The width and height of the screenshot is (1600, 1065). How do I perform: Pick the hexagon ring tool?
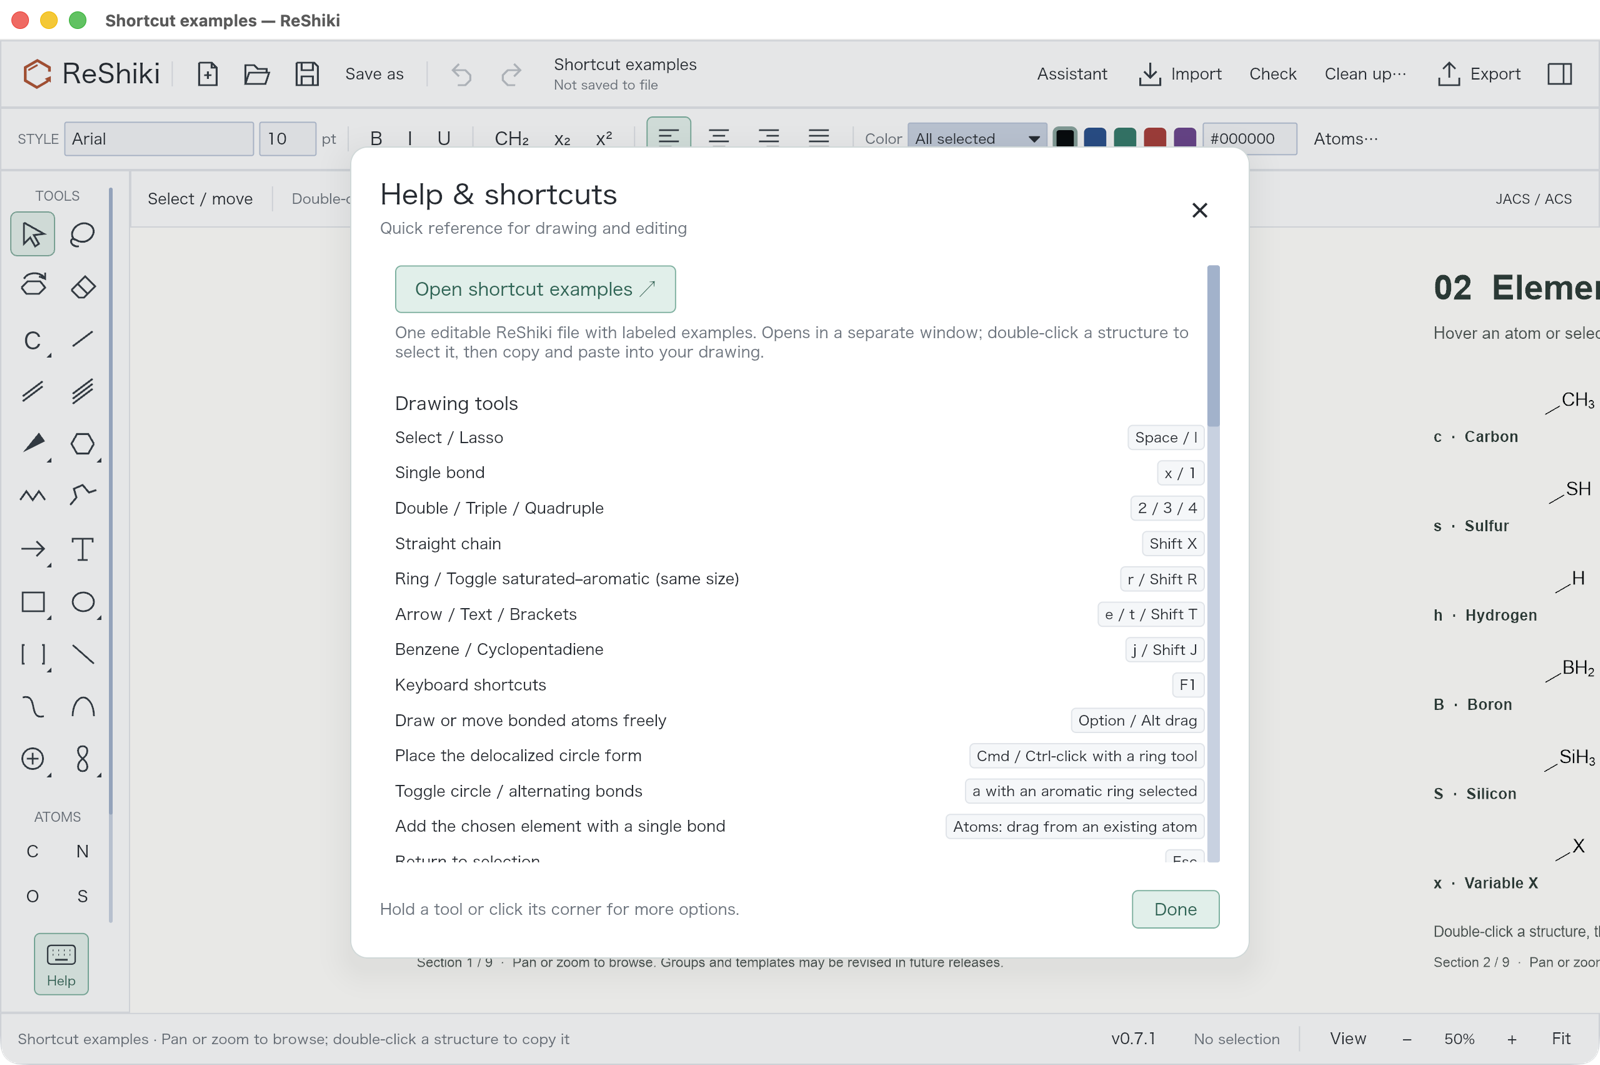pos(82,443)
